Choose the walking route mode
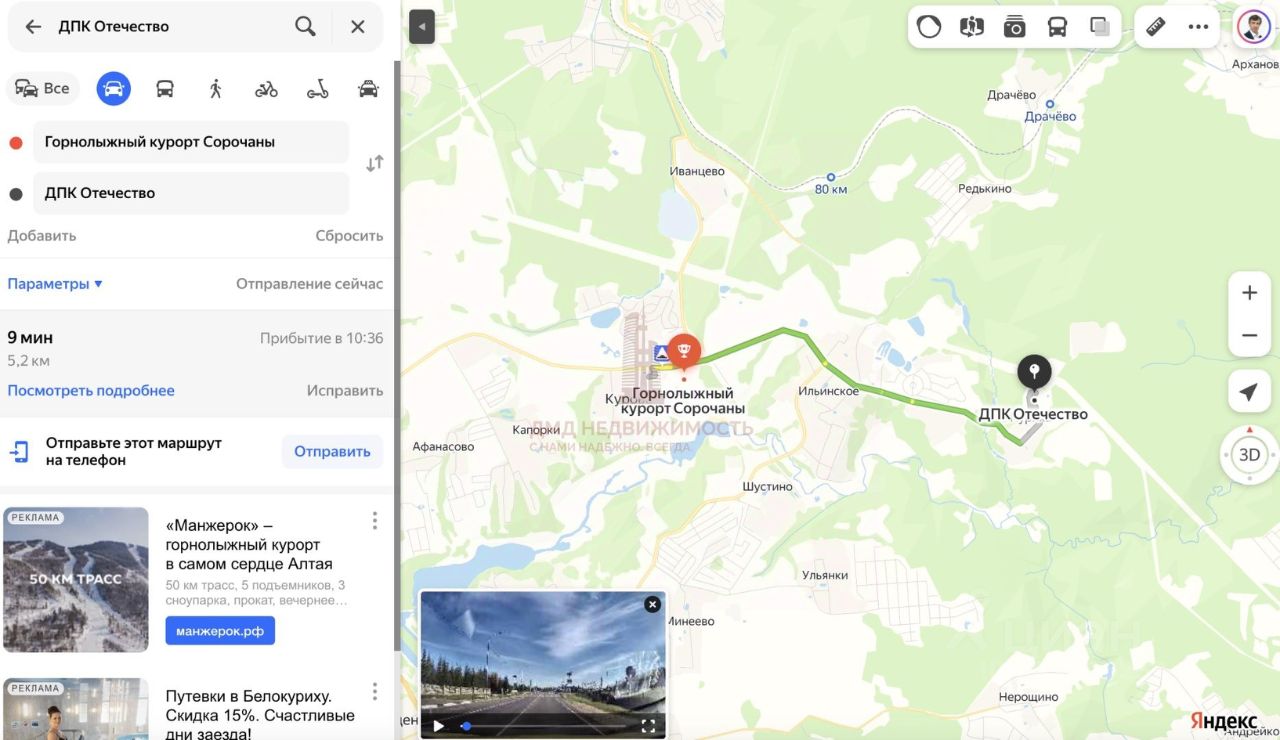Image resolution: width=1280 pixels, height=740 pixels. click(215, 89)
